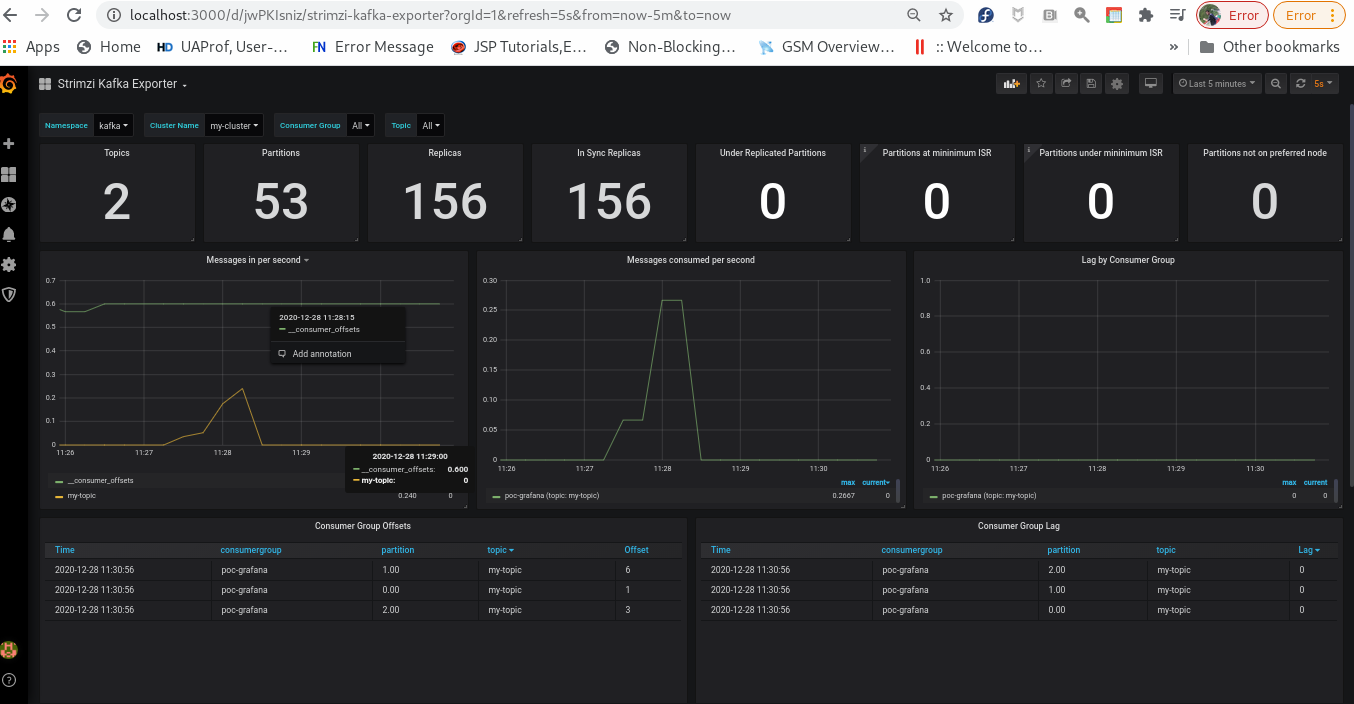
Task: Open the Cluster Name my-cluster dropdown
Action: pyautogui.click(x=234, y=126)
